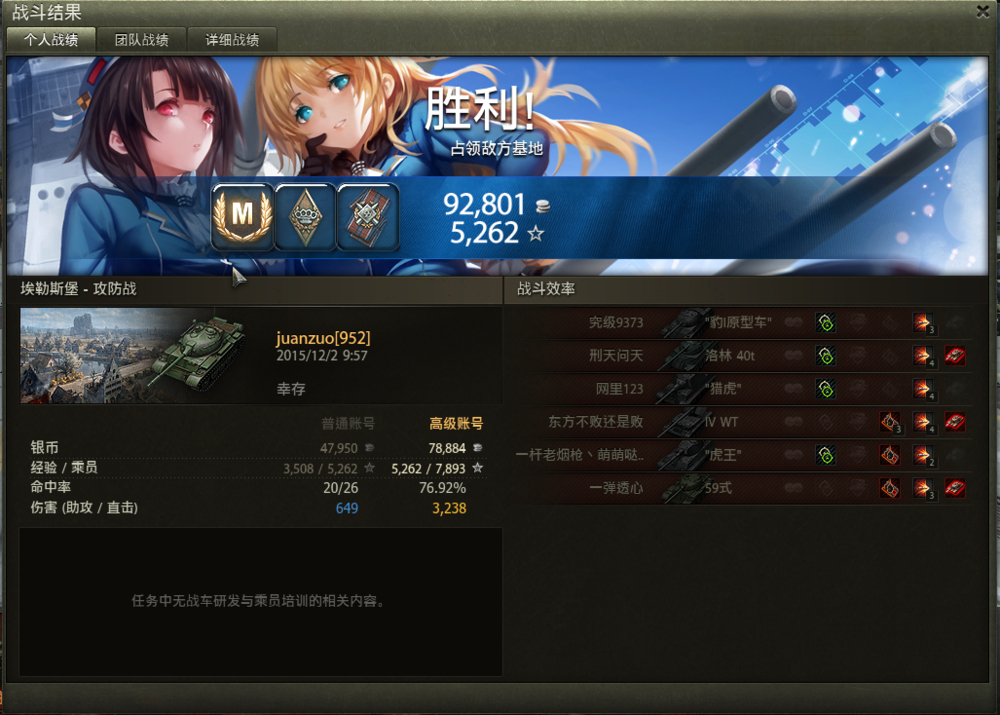Click the 普通账号 column header
The image size is (1000, 715).
click(x=348, y=424)
